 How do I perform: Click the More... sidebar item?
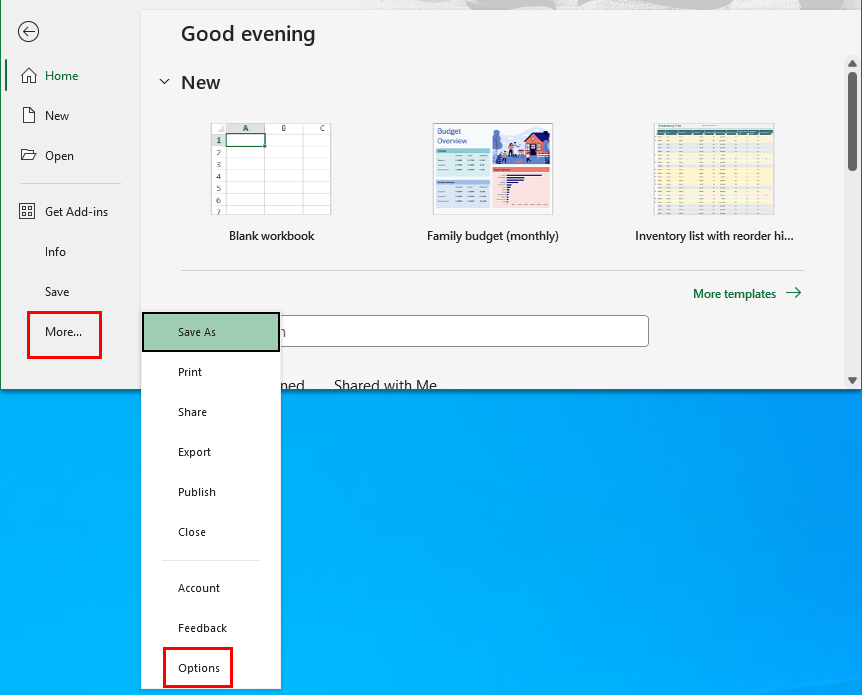(x=64, y=332)
